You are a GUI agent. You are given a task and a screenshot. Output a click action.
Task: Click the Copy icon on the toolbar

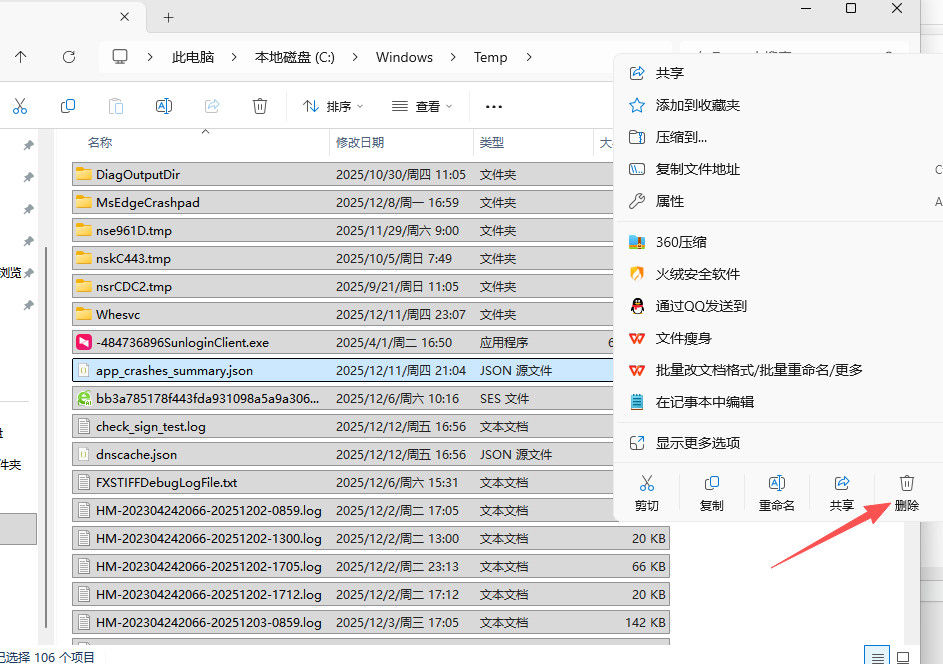coord(68,105)
